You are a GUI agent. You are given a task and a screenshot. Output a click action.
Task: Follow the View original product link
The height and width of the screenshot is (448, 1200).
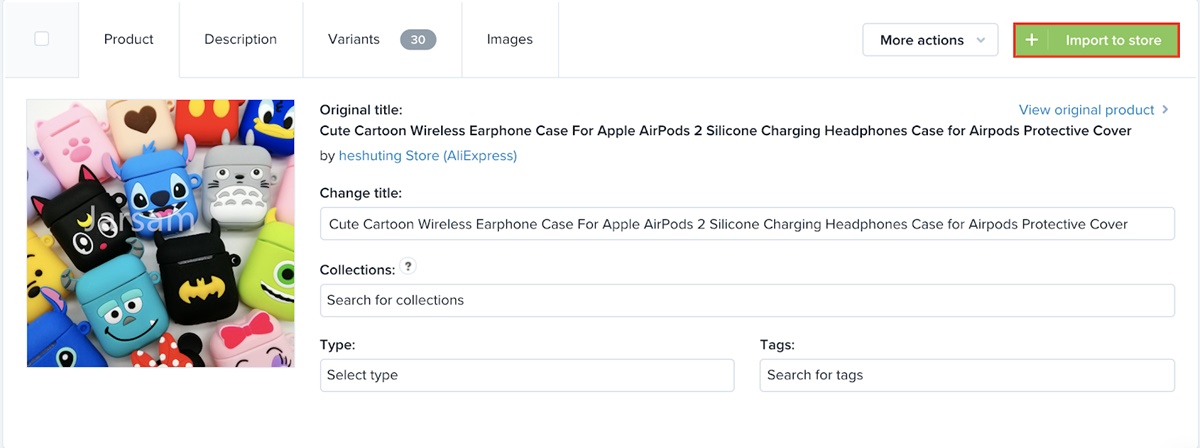point(1087,110)
